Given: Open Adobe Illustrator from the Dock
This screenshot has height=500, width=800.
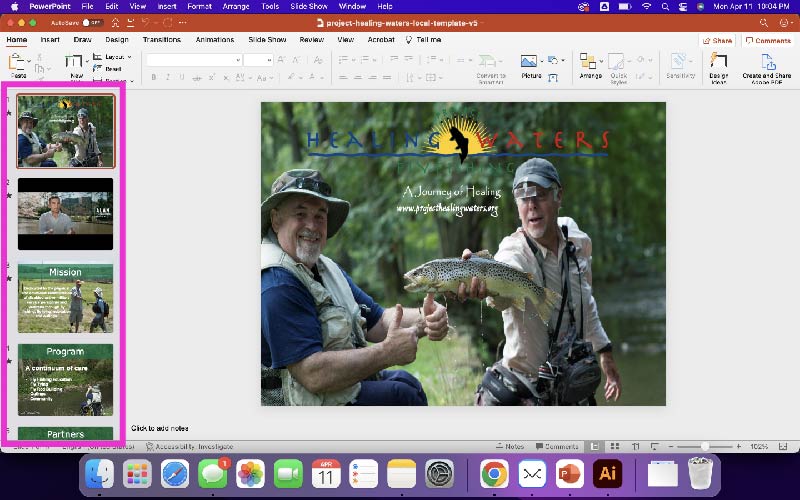Looking at the screenshot, I should point(608,473).
